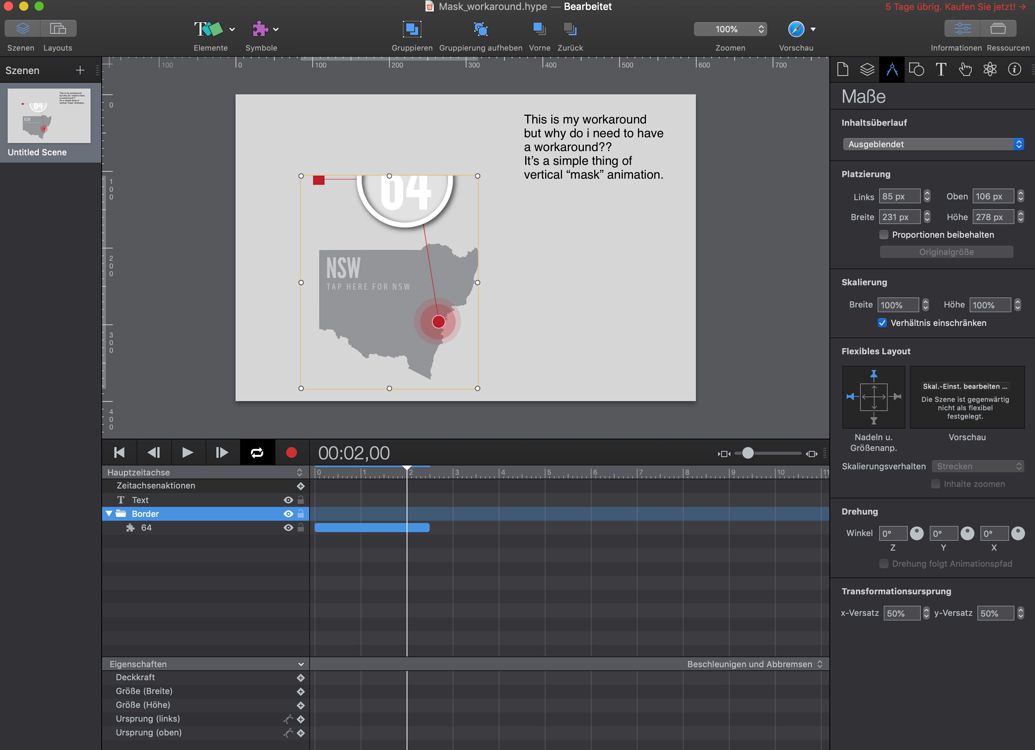The image size is (1035, 750).
Task: Switch to the Szenen tab
Action: coord(22,29)
